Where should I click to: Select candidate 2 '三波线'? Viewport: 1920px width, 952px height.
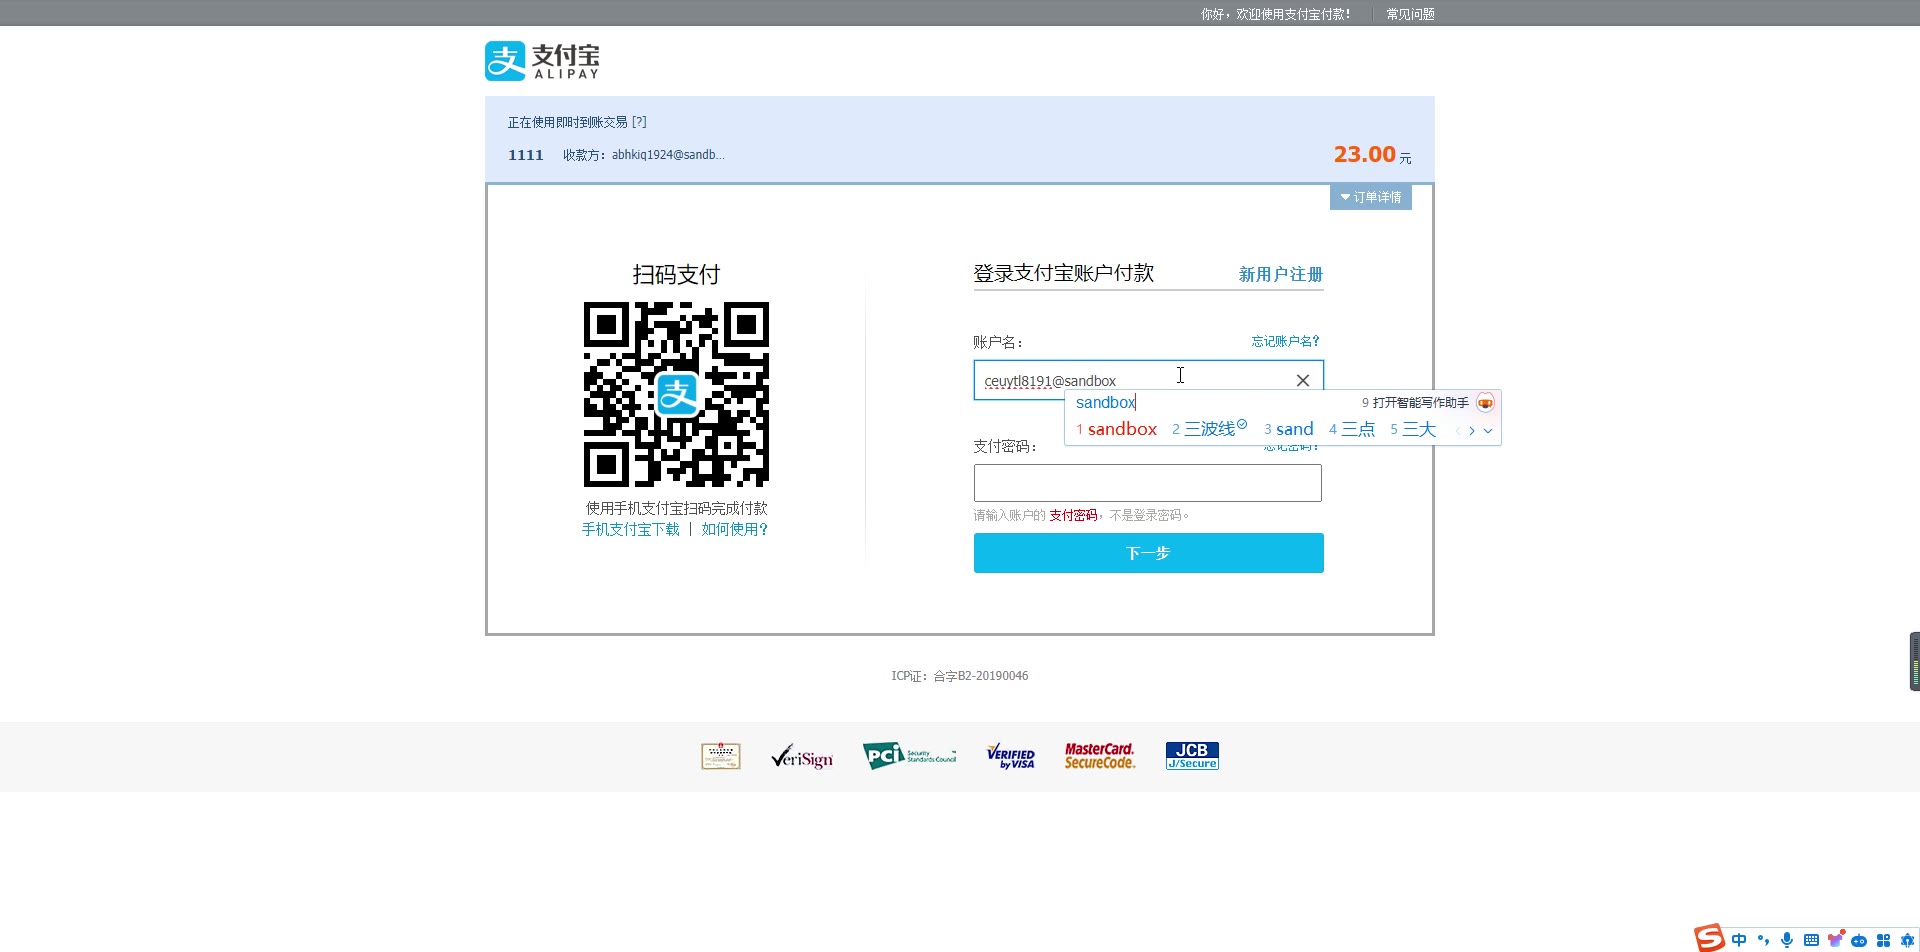tap(1209, 429)
